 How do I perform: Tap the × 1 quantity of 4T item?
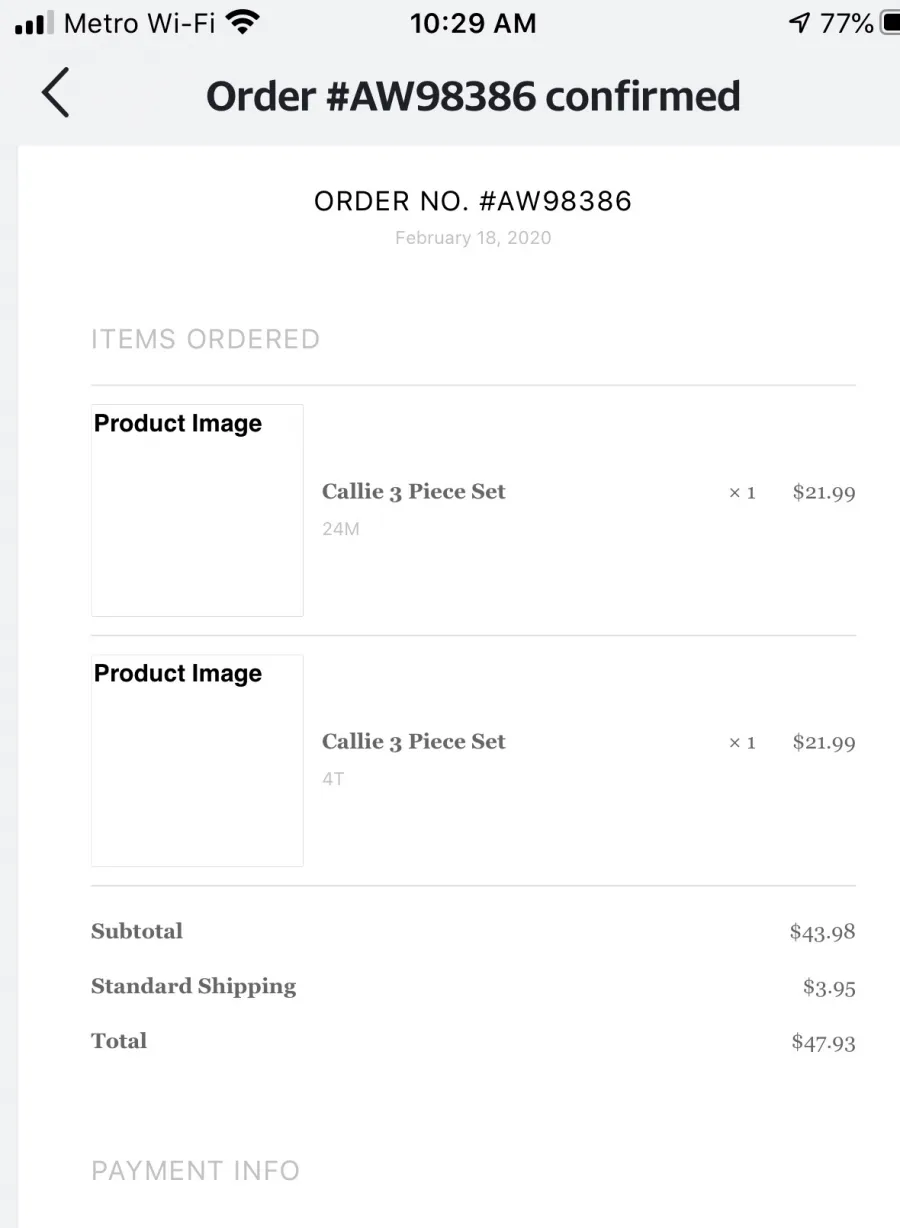coord(742,742)
